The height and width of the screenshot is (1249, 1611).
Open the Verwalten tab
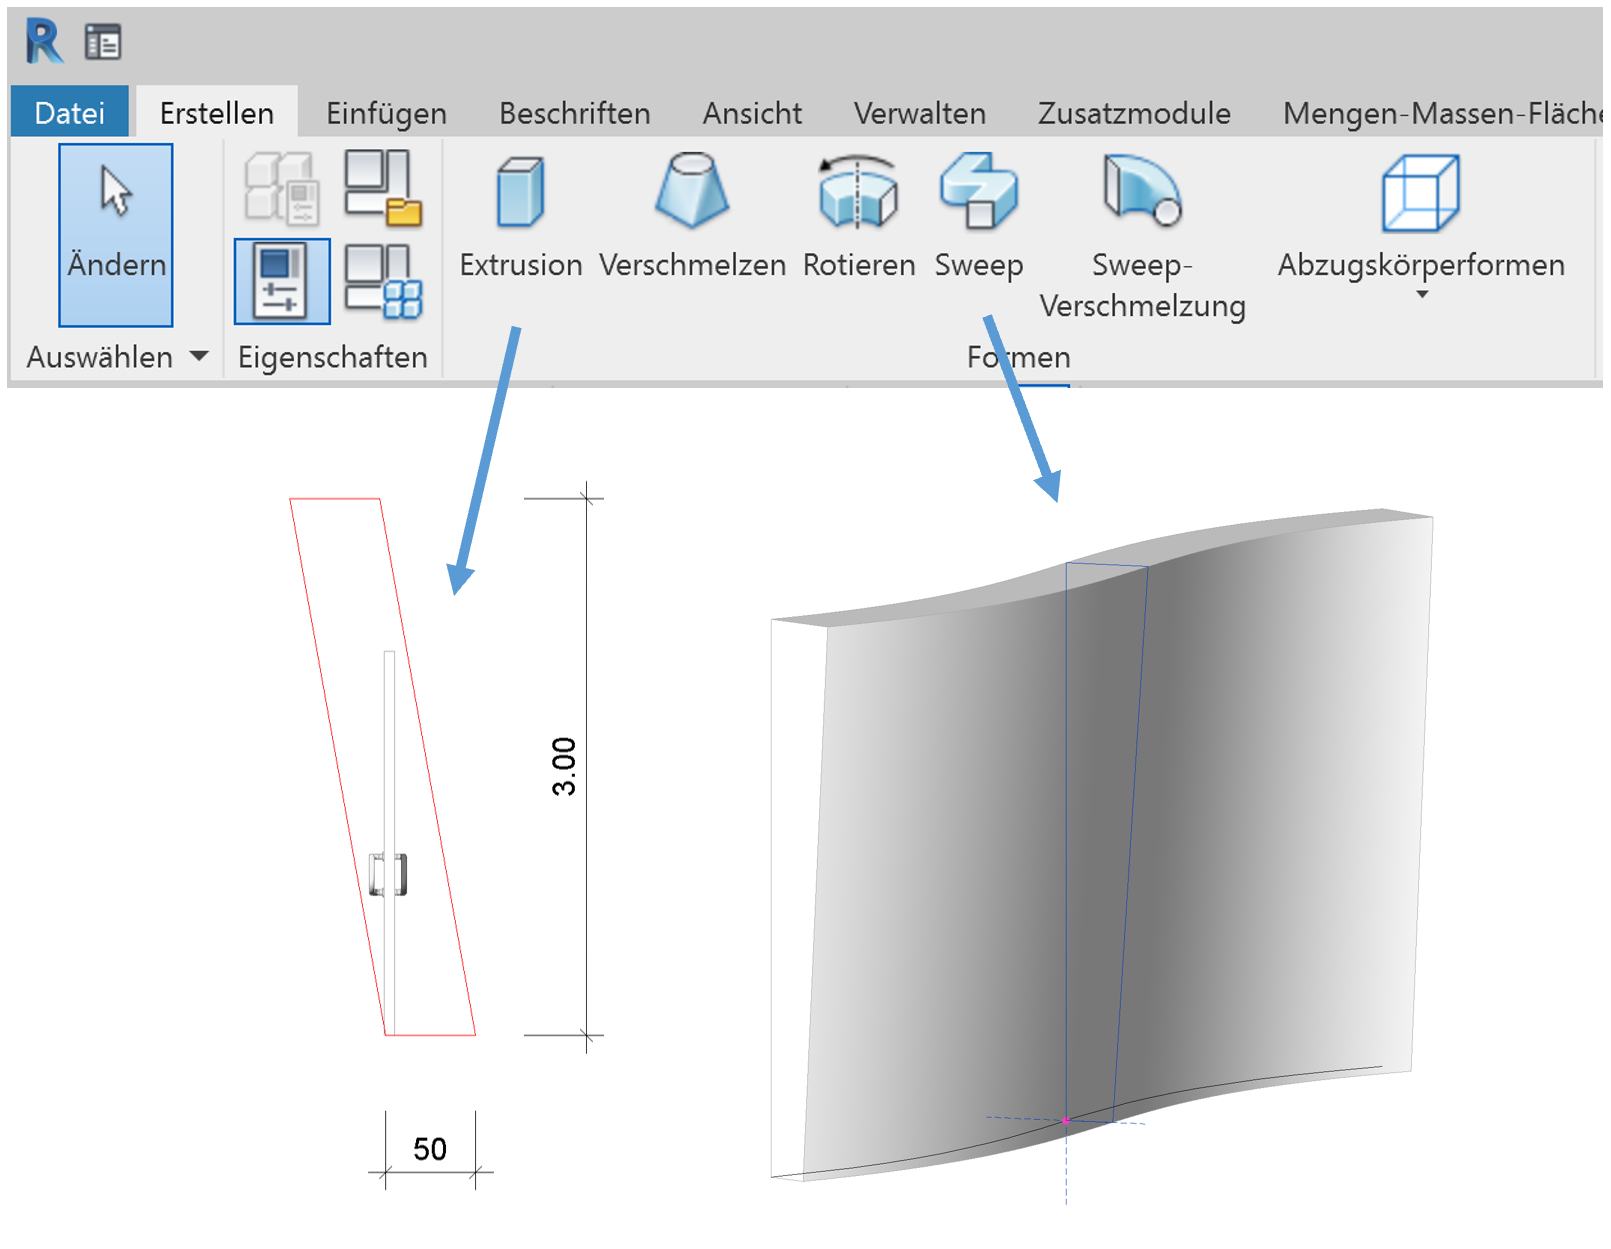pos(920,113)
